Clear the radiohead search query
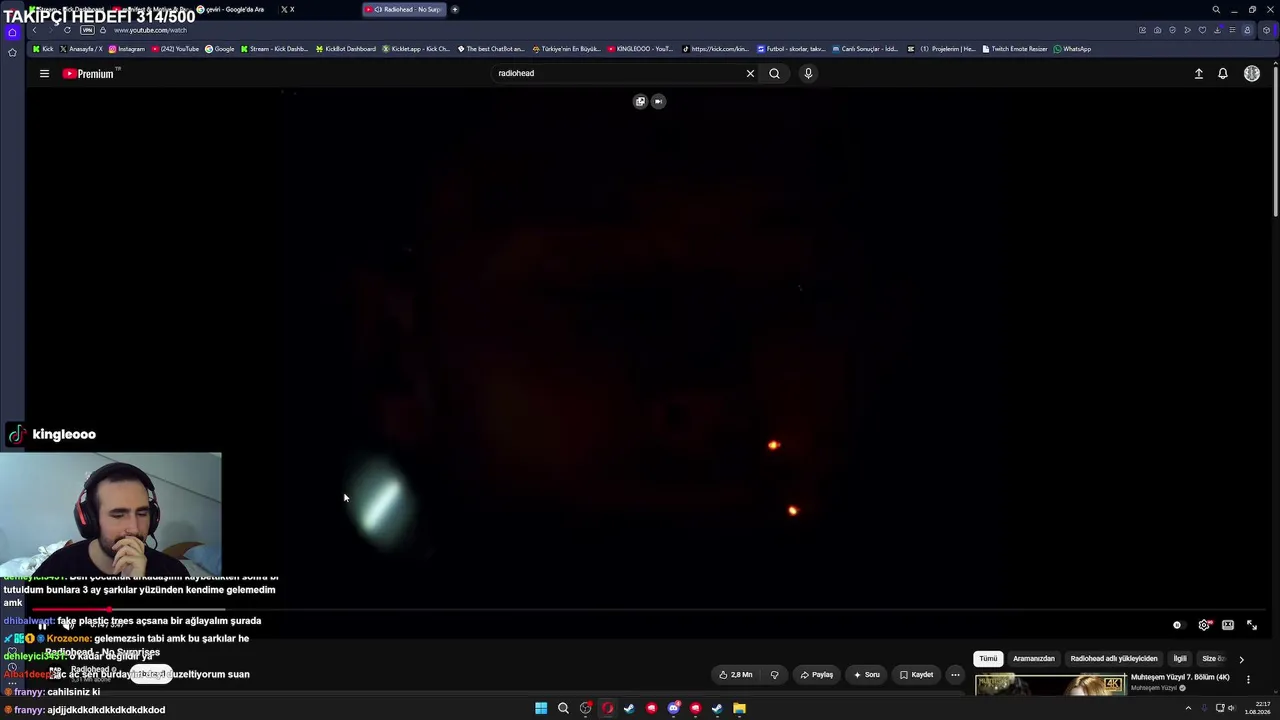 [x=750, y=73]
